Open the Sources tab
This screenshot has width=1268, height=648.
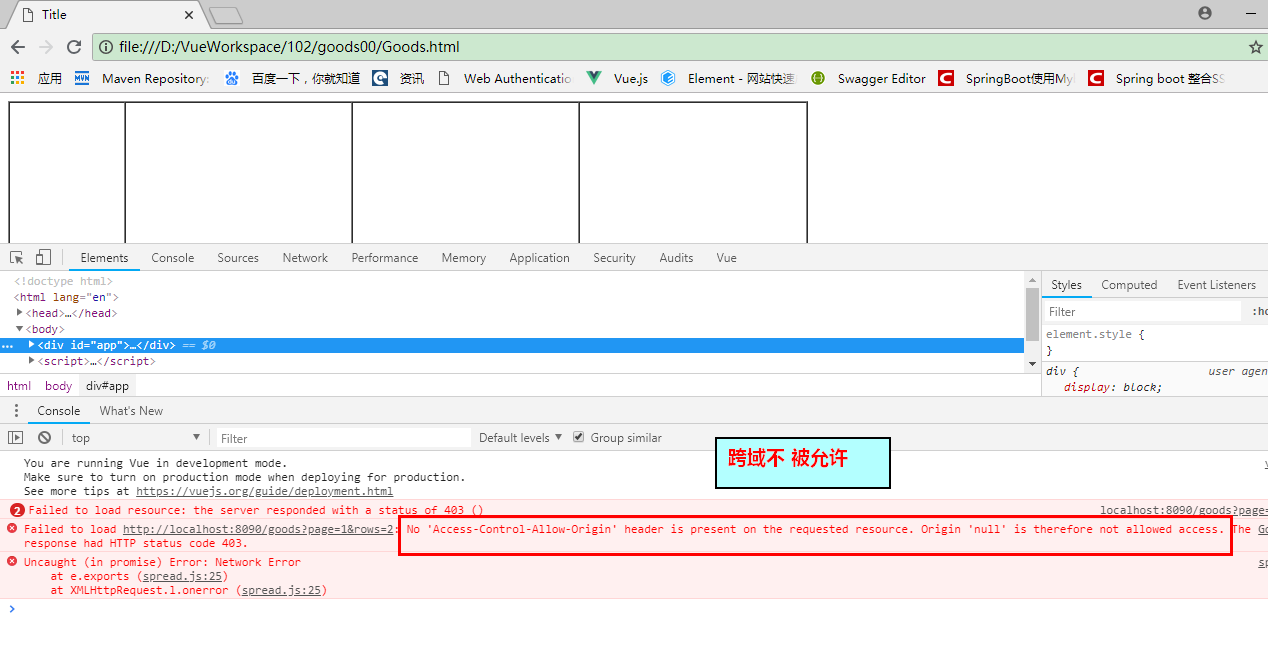(x=238, y=257)
